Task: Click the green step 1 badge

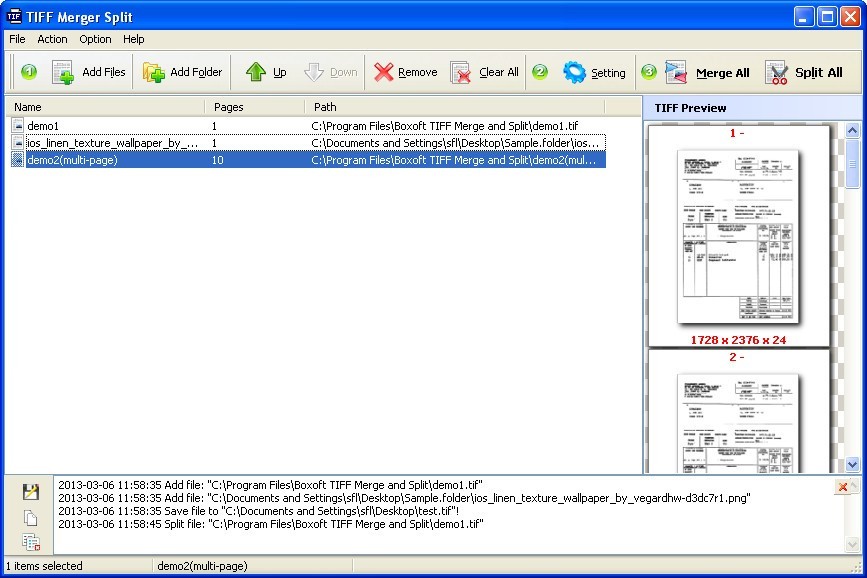Action: point(29,71)
